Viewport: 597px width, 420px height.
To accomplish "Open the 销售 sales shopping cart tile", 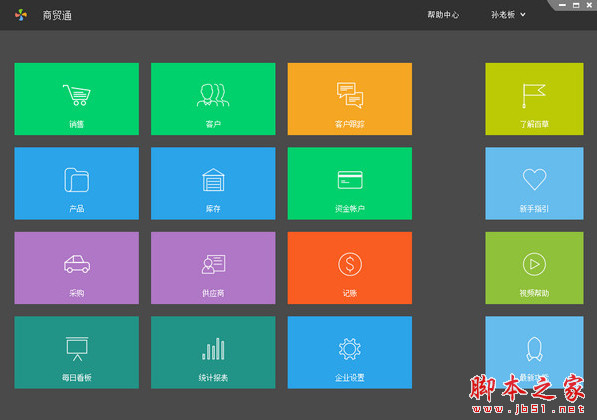I will (77, 99).
